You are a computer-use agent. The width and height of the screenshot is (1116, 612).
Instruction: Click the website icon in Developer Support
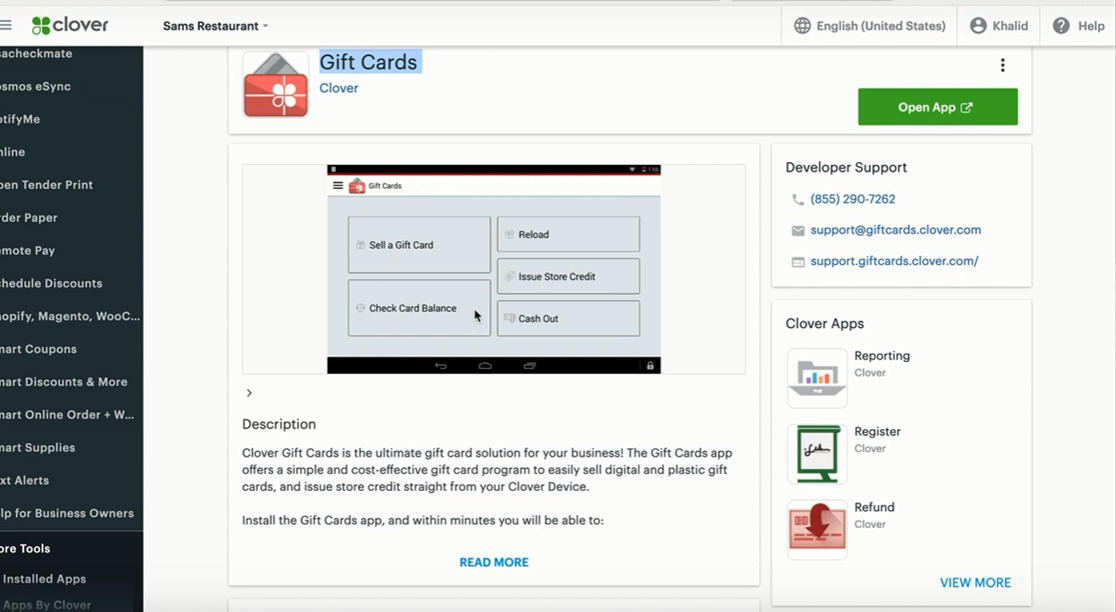798,262
